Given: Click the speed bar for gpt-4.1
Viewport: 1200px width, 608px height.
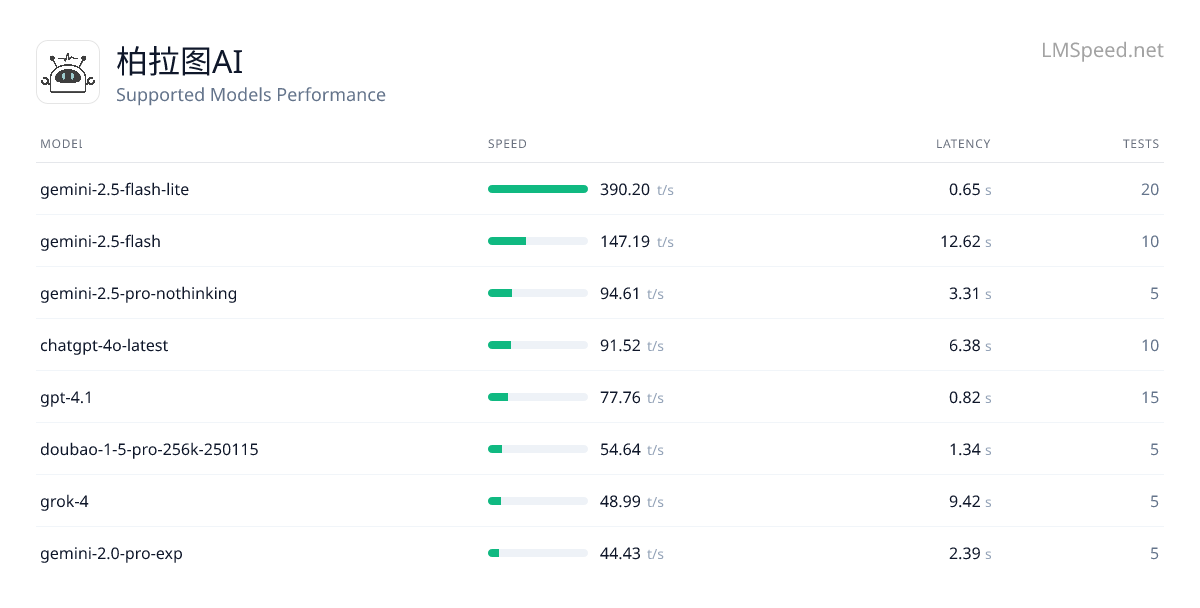Looking at the screenshot, I should click(538, 397).
